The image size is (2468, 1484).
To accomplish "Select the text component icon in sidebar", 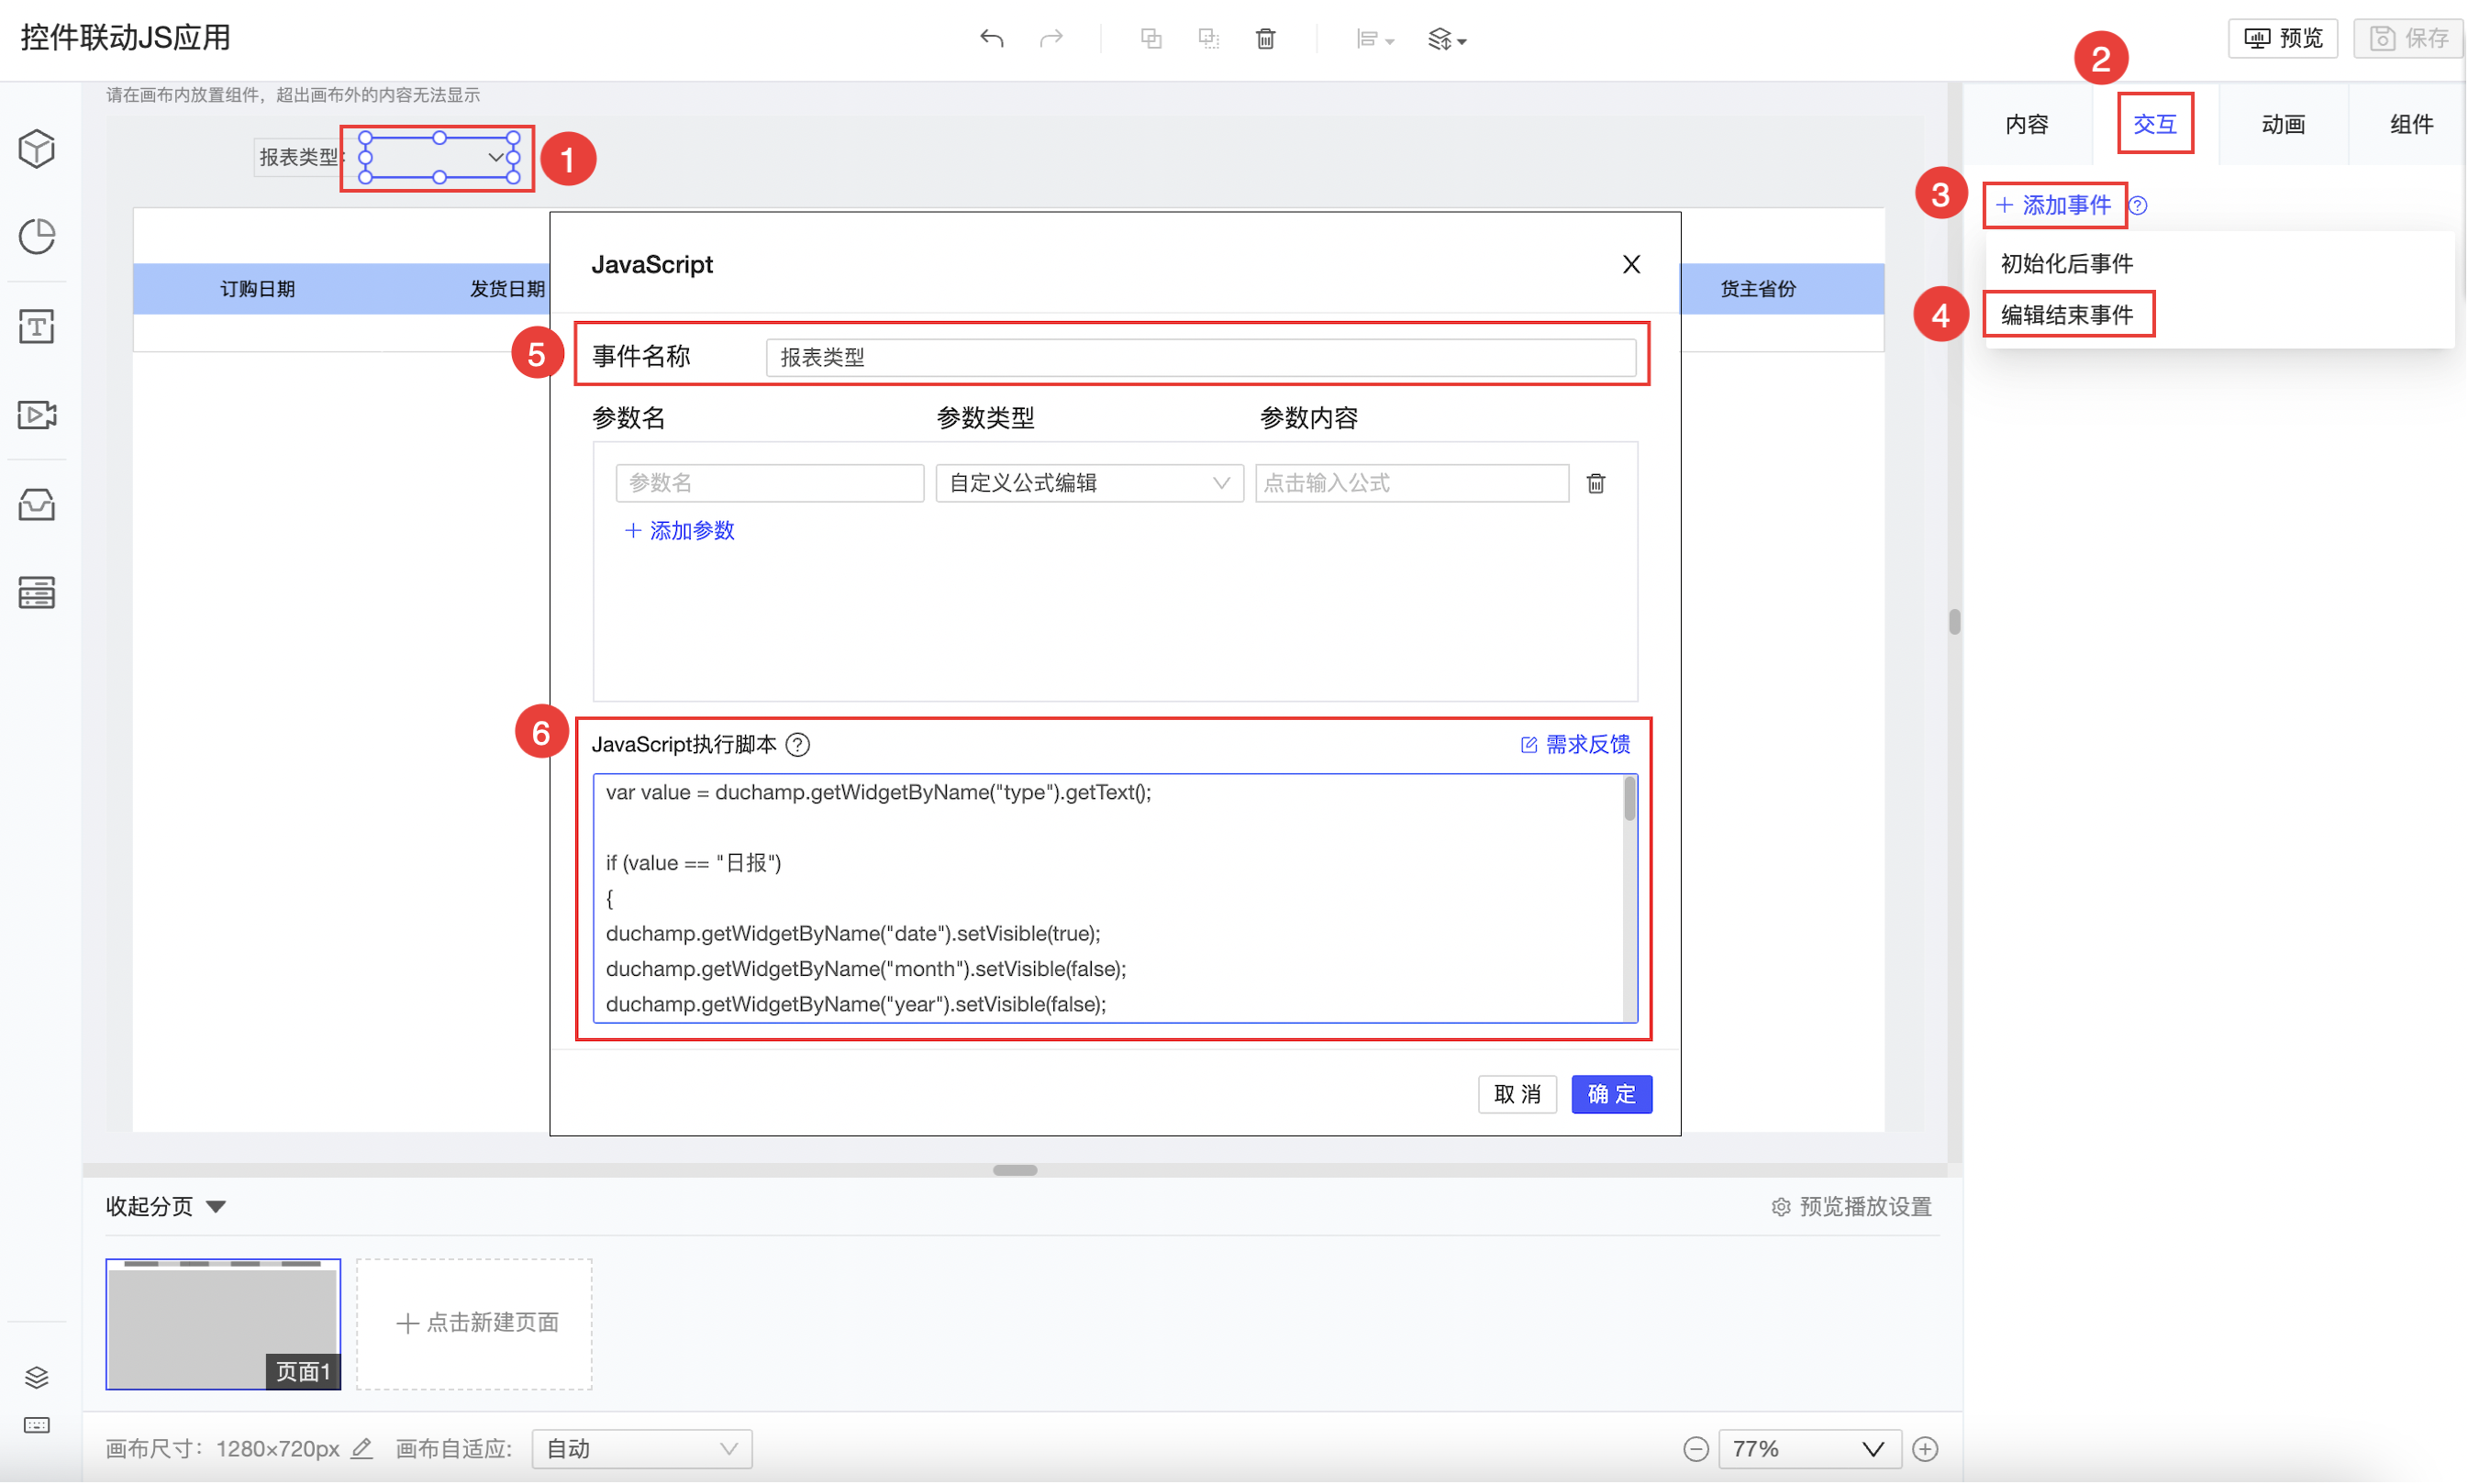I will pos(37,326).
